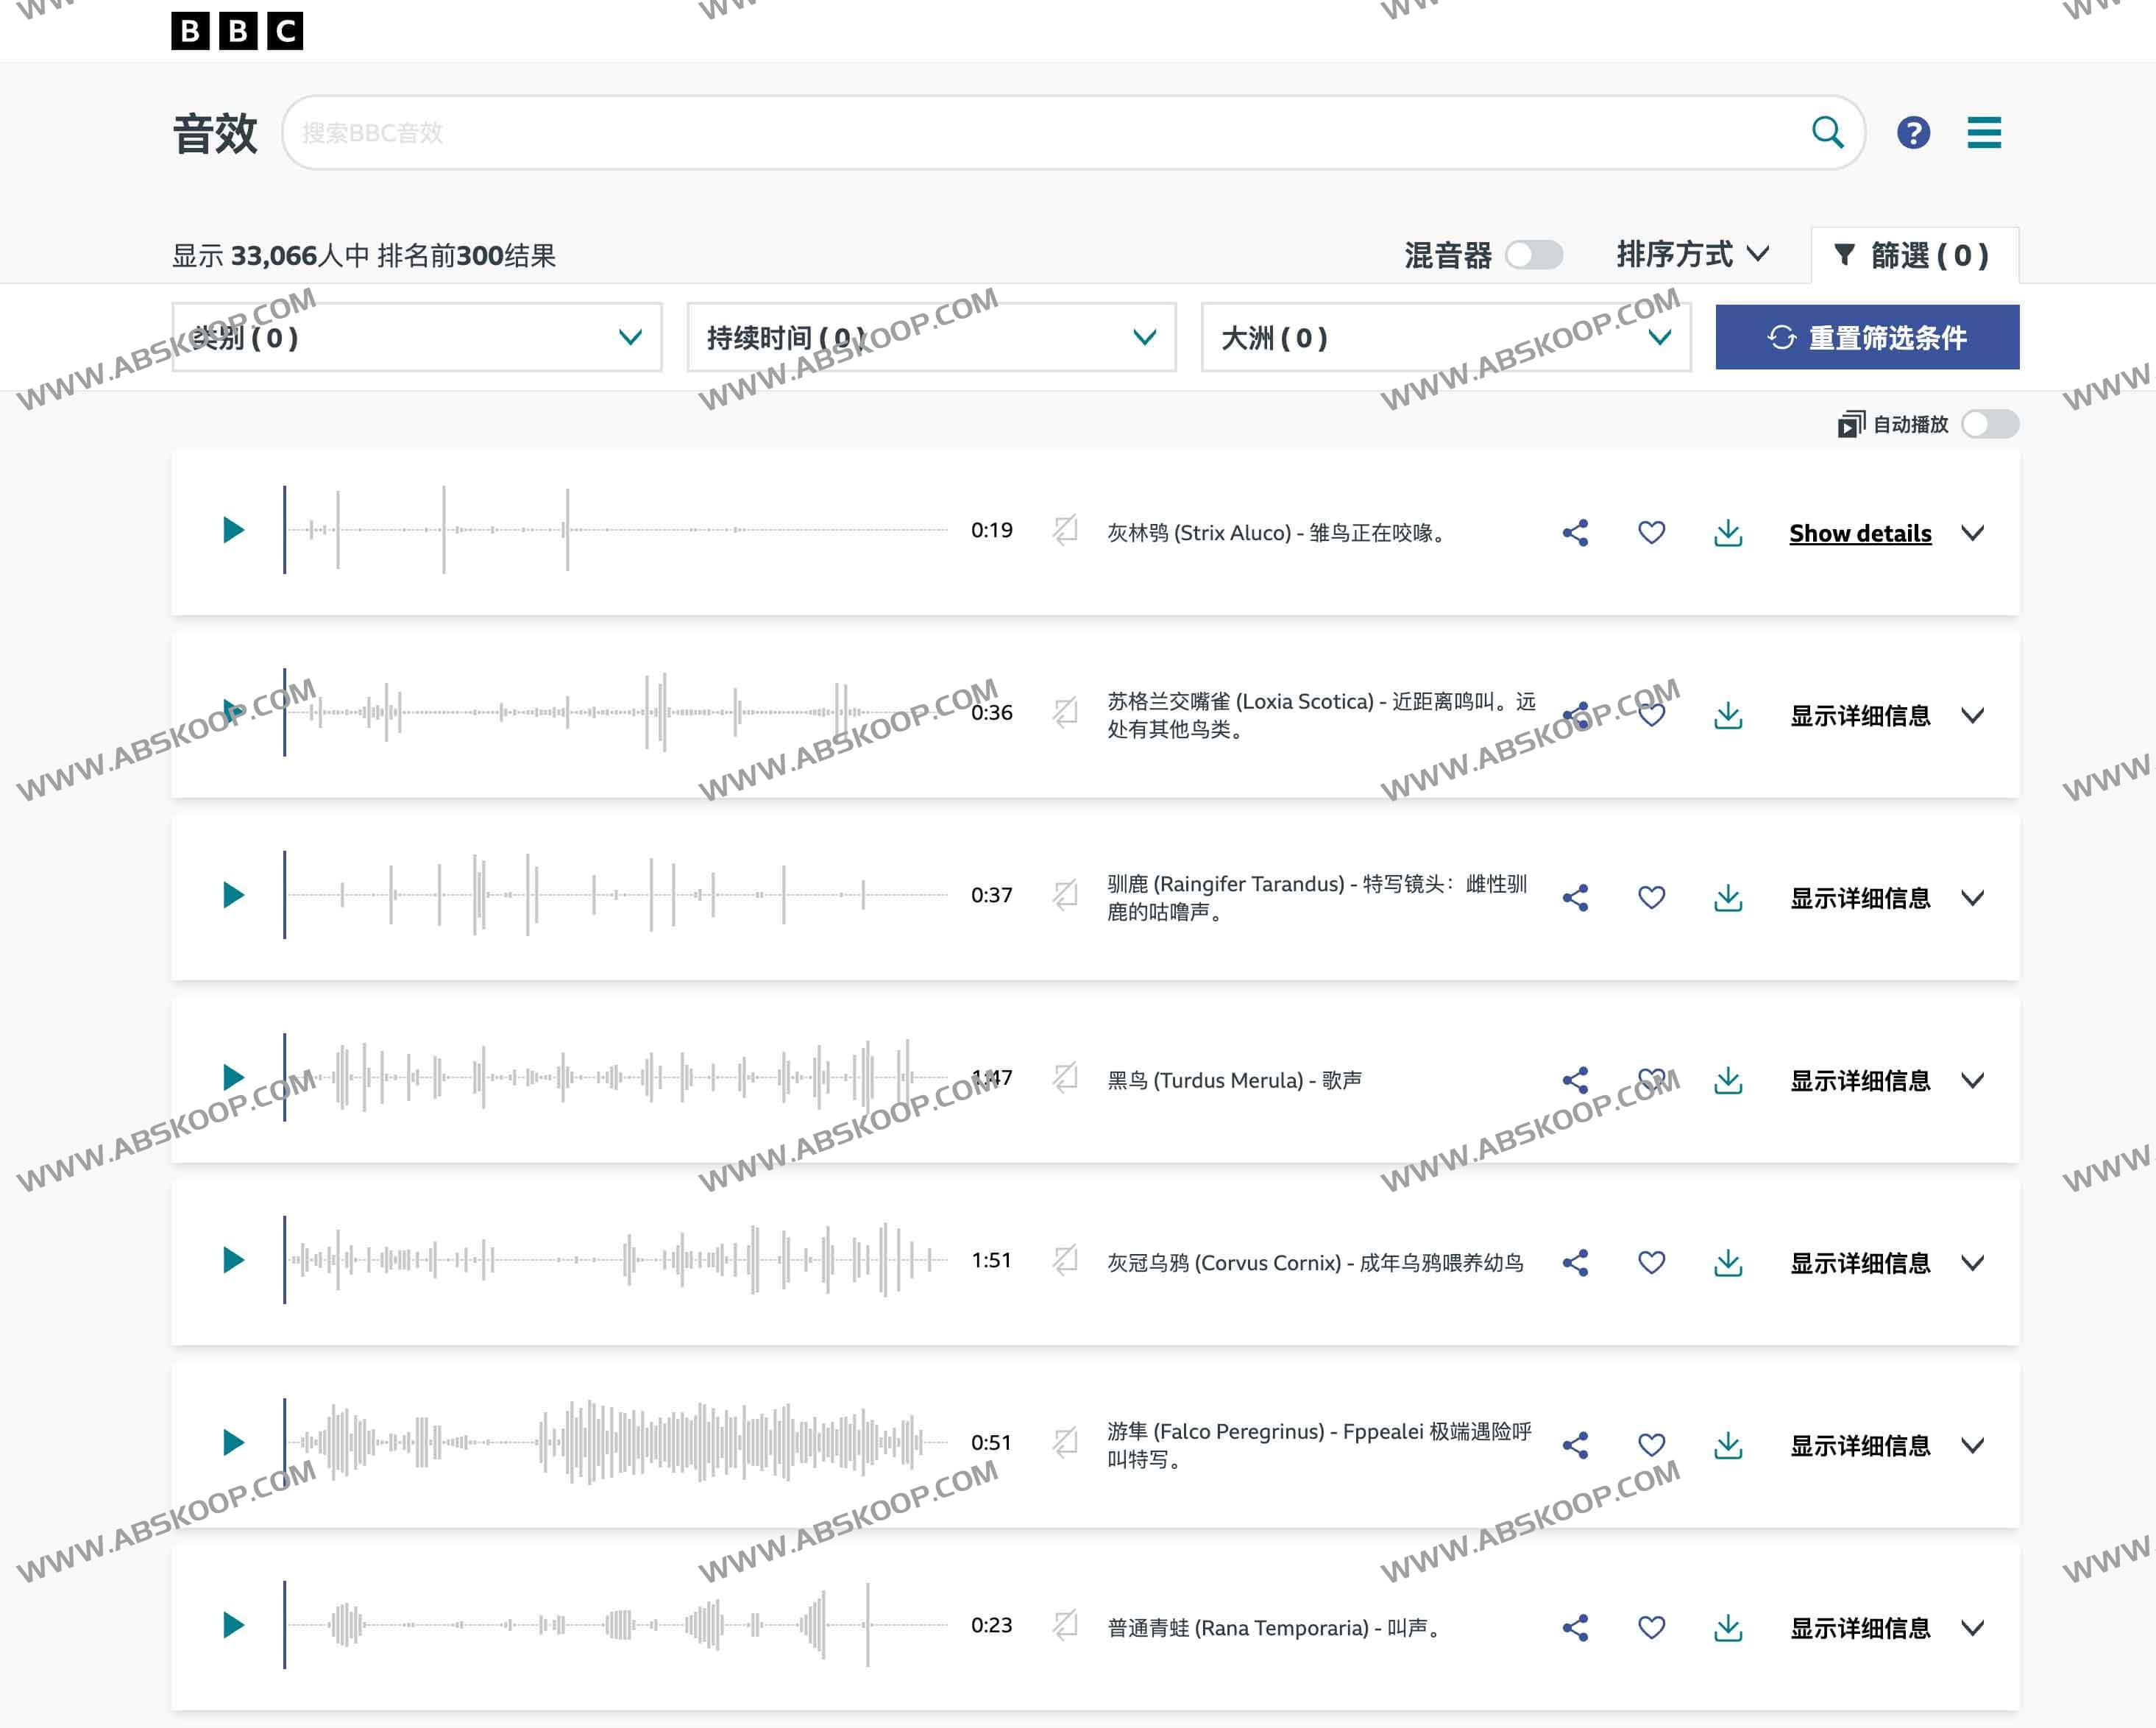Open the 持续时间 duration filter
Image resolution: width=2156 pixels, height=1728 pixels.
[931, 337]
